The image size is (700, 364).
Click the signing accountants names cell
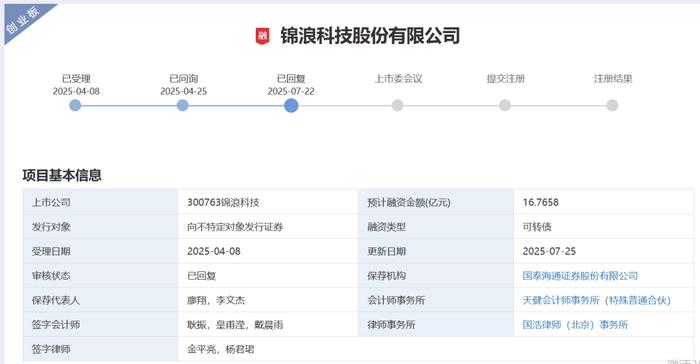(268, 325)
